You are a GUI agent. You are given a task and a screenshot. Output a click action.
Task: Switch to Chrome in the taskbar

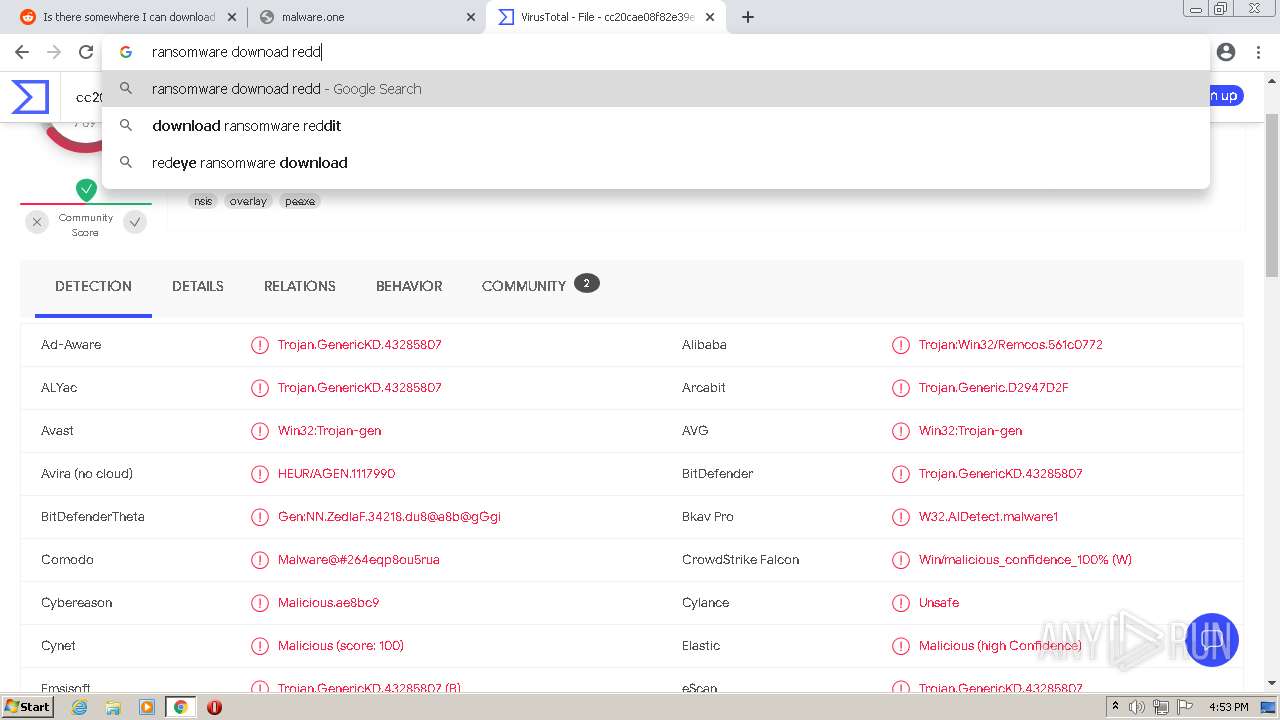181,707
